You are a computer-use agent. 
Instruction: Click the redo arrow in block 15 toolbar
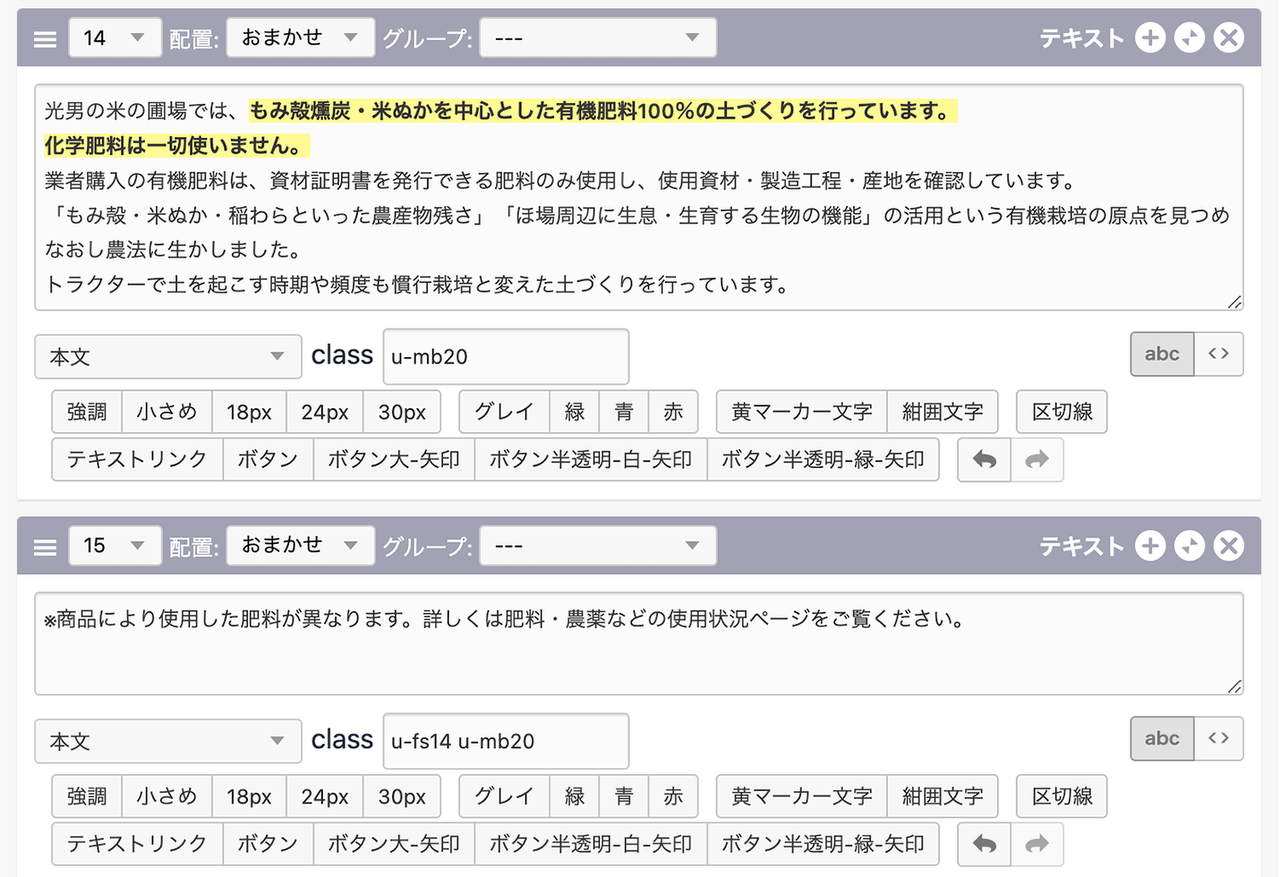pyautogui.click(x=1037, y=844)
